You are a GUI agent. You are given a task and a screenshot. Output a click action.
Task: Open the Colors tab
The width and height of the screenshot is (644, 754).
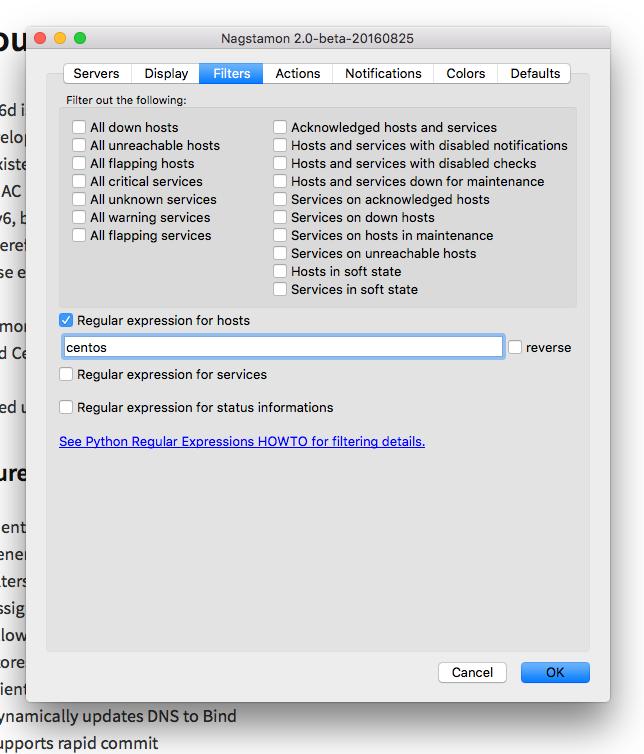coord(465,73)
